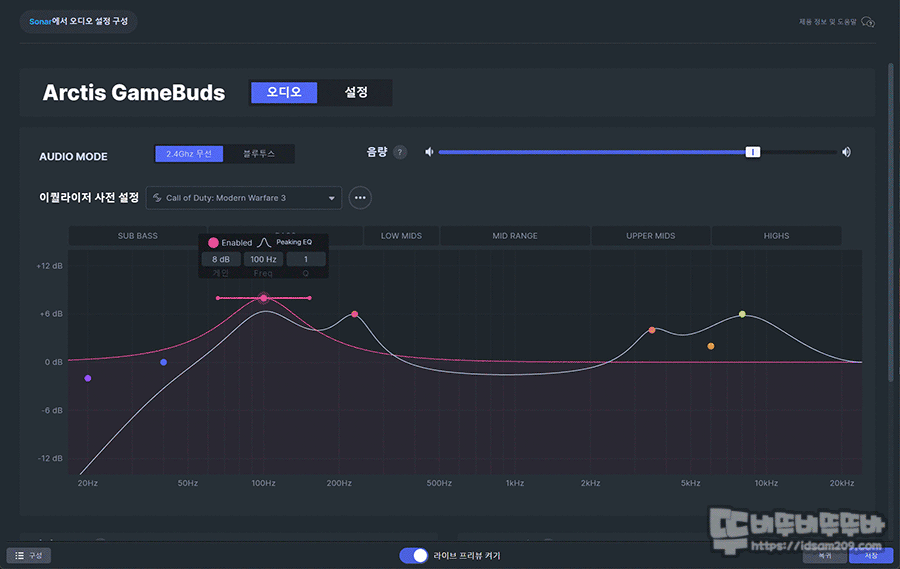The image size is (900, 569).
Task: Switch to the 설정 tab
Action: (x=356, y=92)
